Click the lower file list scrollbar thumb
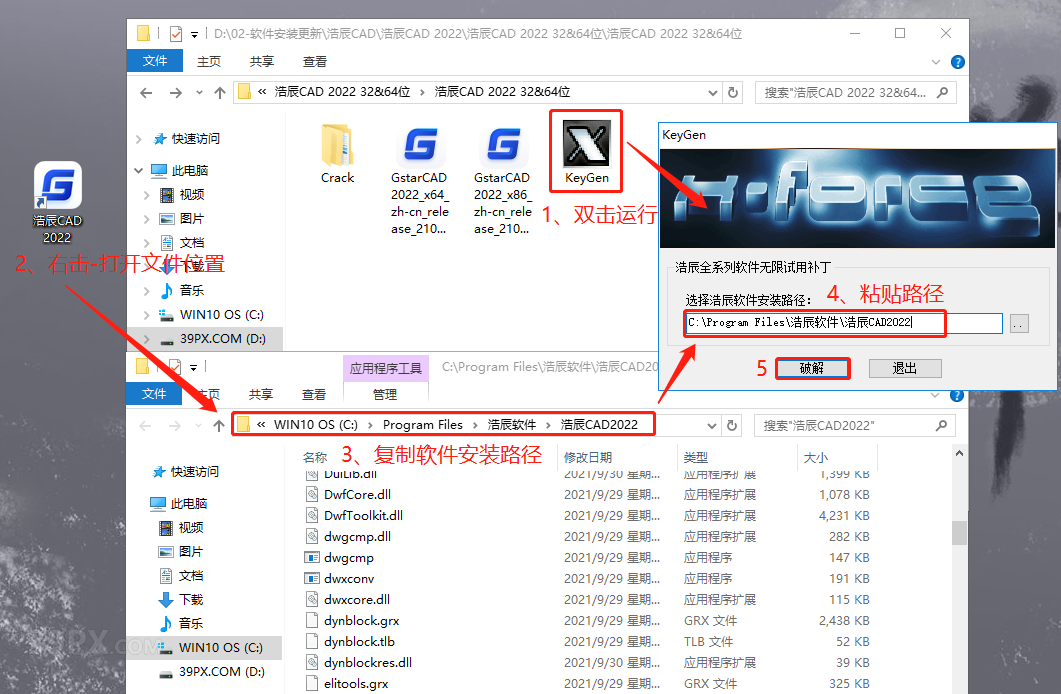This screenshot has width=1061, height=694. 960,533
